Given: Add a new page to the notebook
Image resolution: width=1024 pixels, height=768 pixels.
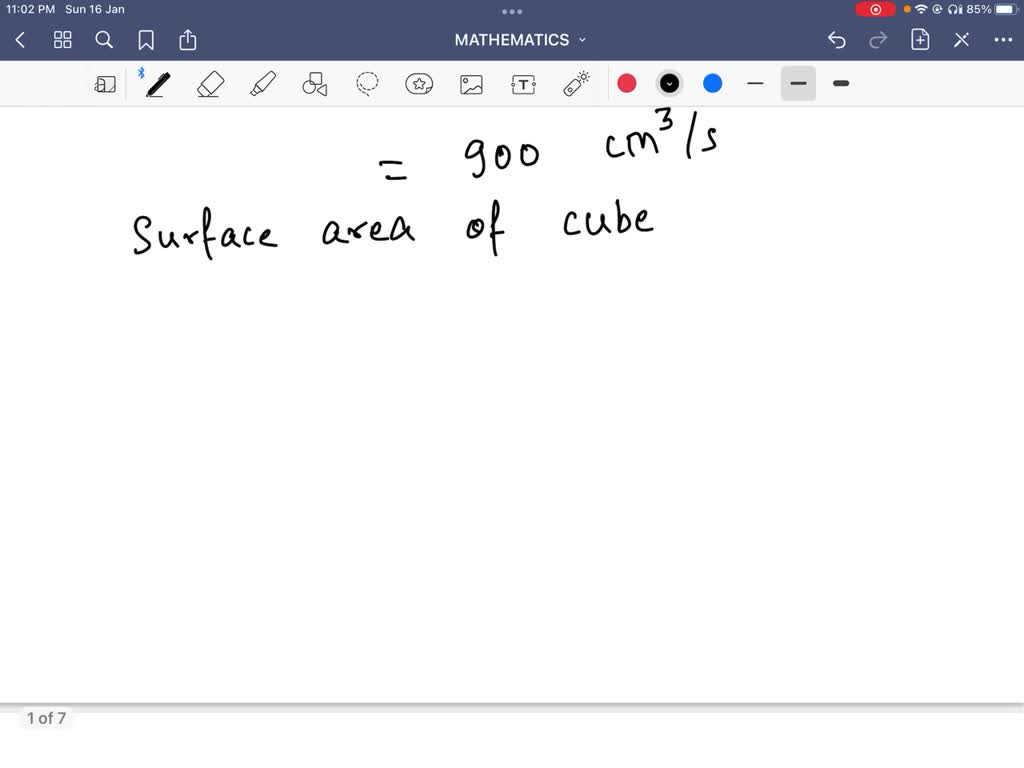Looking at the screenshot, I should point(919,40).
